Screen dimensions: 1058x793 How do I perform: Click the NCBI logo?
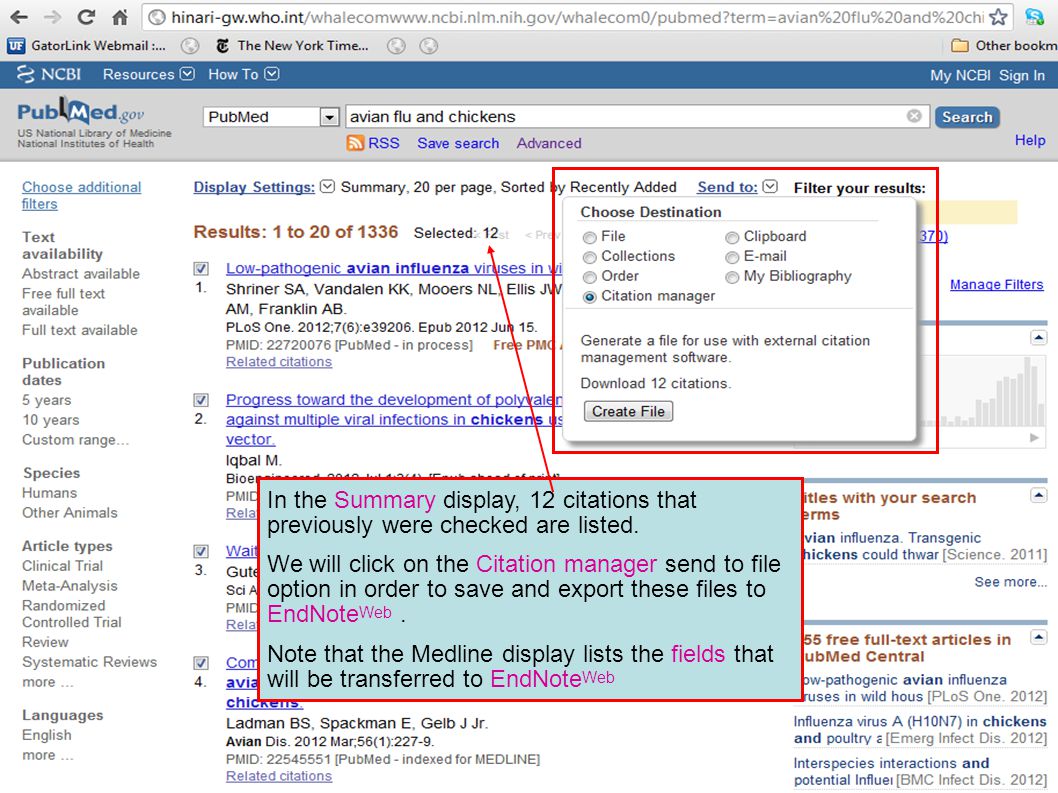point(49,74)
